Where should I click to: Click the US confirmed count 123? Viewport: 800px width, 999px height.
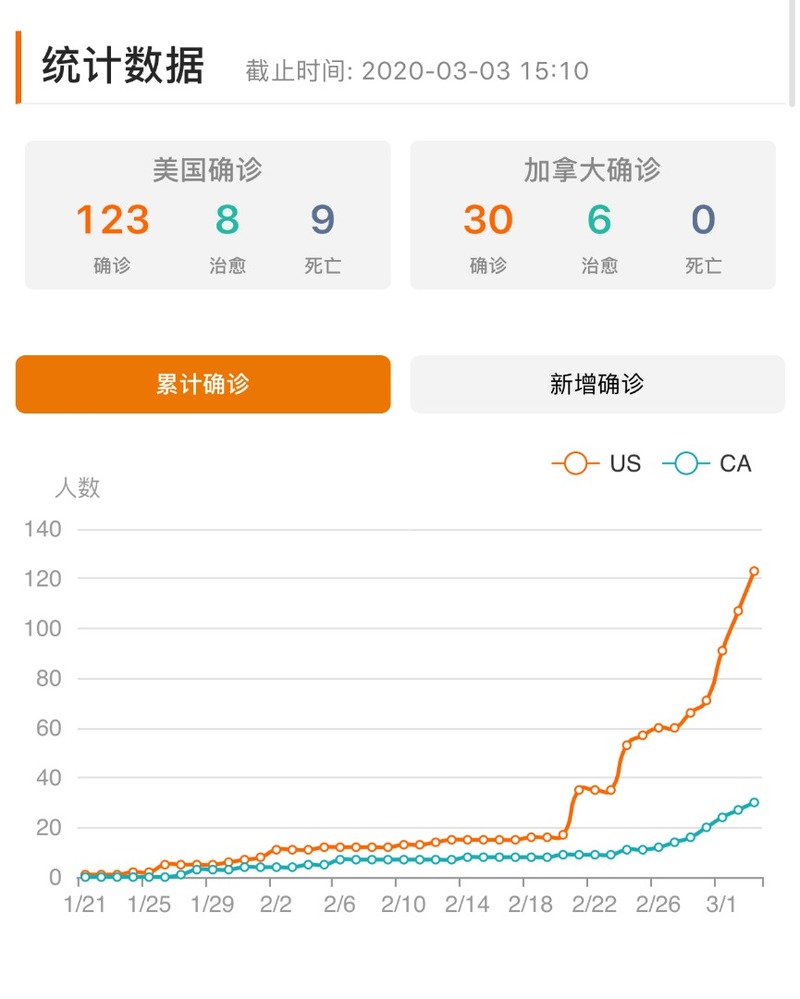tap(112, 220)
